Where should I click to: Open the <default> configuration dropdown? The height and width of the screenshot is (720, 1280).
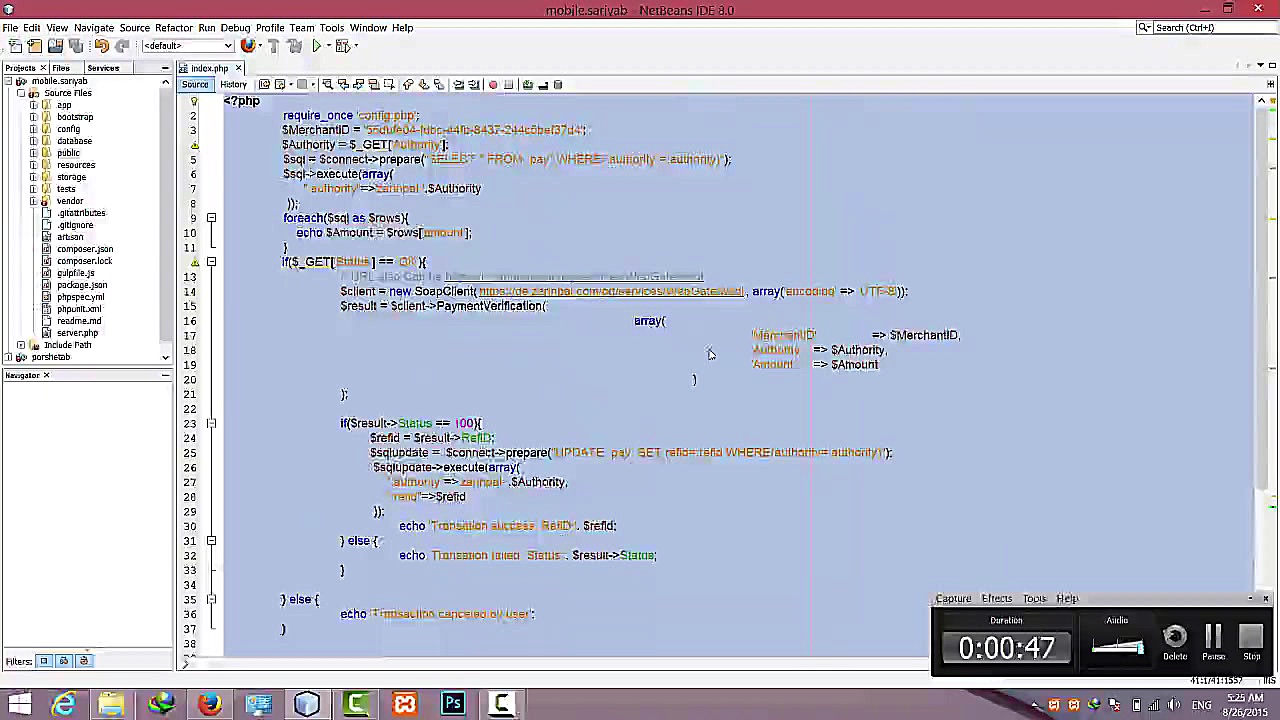187,46
